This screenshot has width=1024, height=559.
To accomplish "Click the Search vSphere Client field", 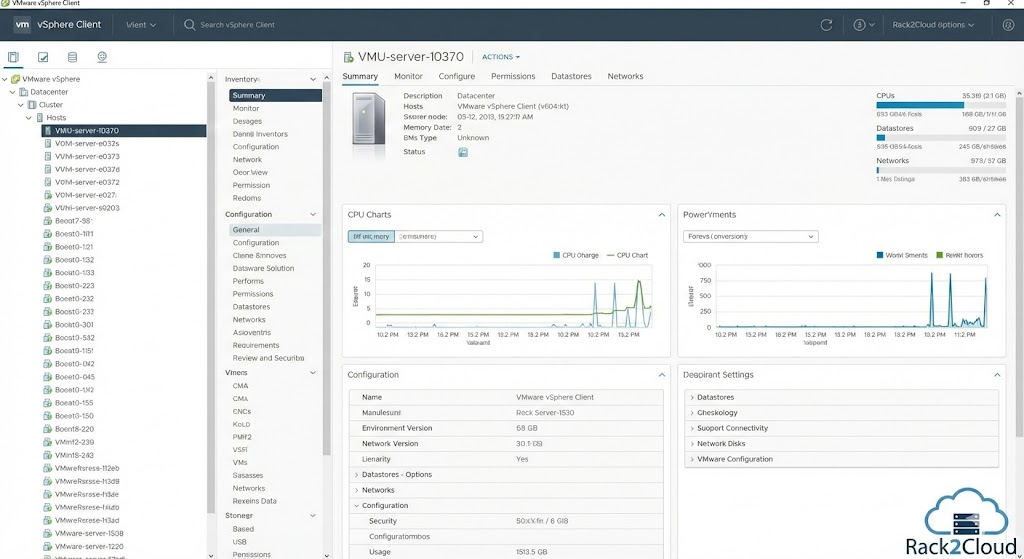I will tap(238, 24).
